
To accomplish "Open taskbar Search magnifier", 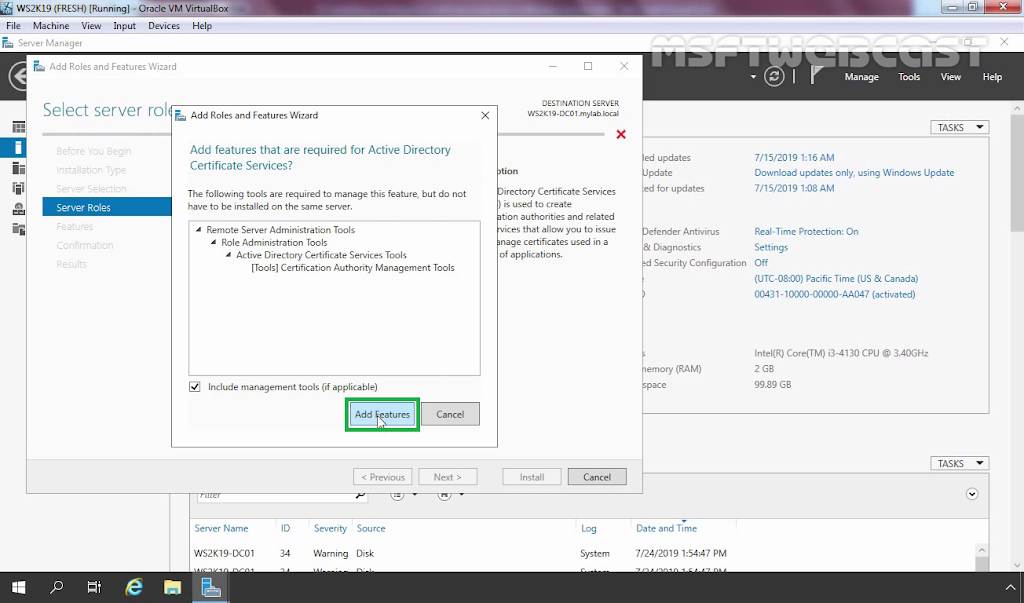I will coord(57,587).
